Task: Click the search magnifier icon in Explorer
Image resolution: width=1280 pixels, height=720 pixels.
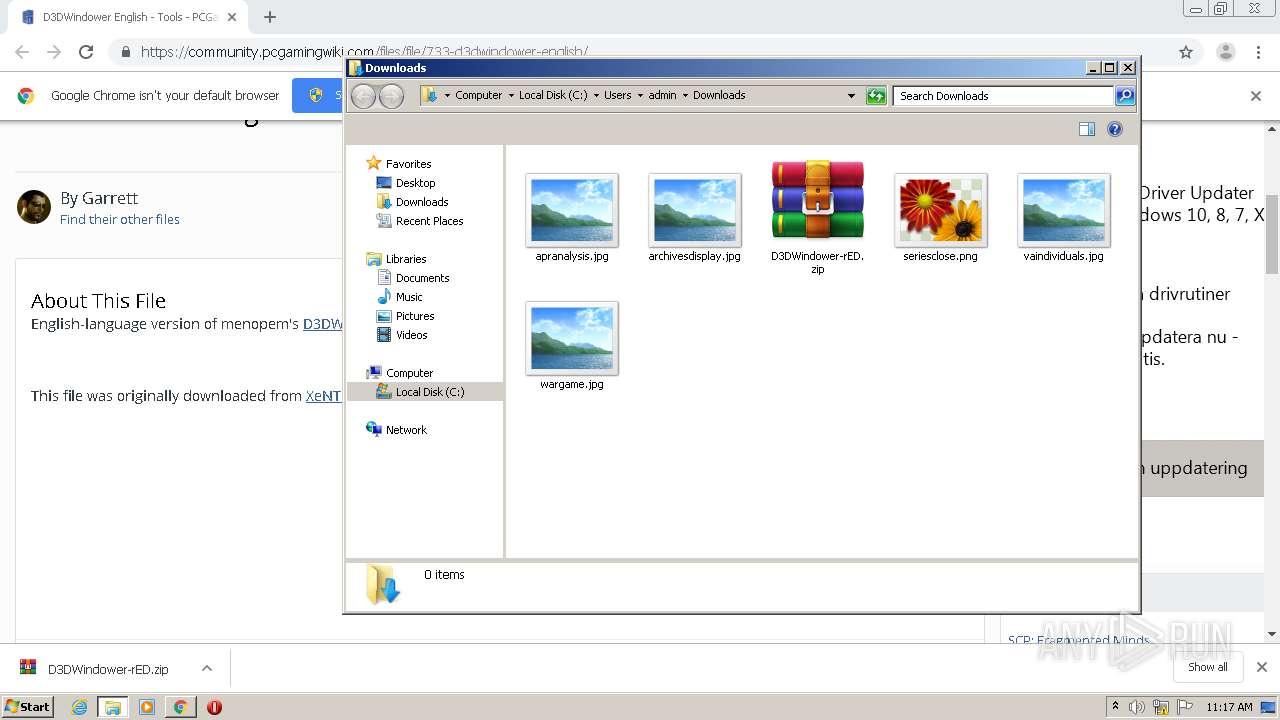Action: (1125, 96)
